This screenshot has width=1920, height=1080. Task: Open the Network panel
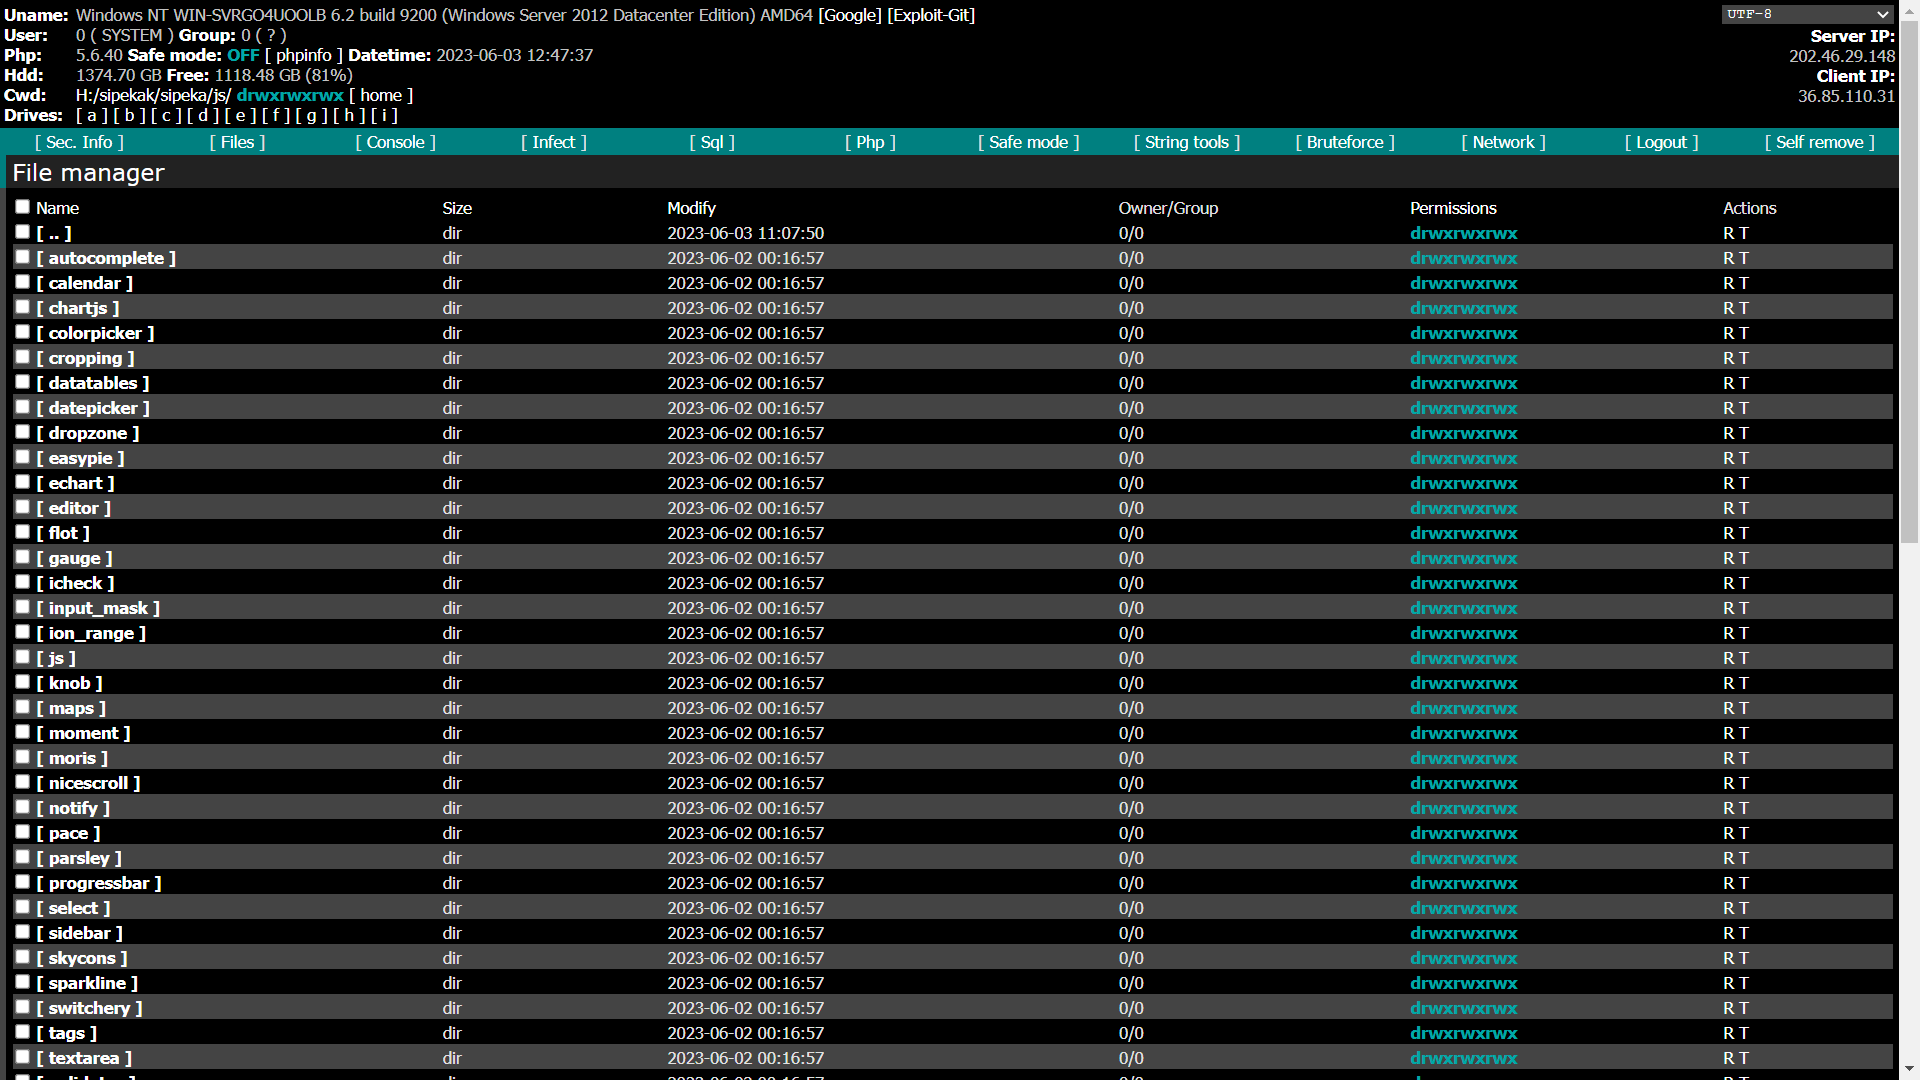[1505, 141]
